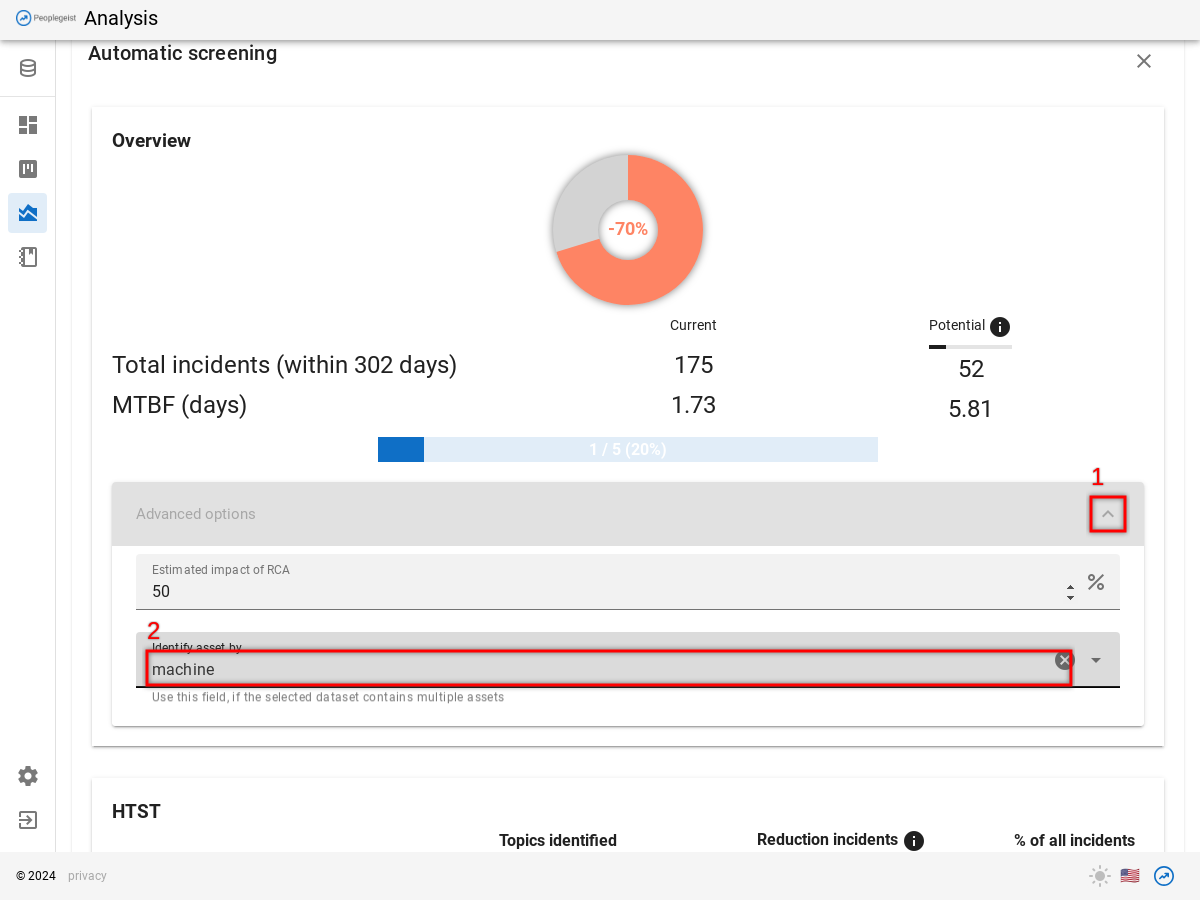This screenshot has width=1200, height=900.
Task: Click the stepper arrows on RCA impact
Action: tap(1070, 592)
